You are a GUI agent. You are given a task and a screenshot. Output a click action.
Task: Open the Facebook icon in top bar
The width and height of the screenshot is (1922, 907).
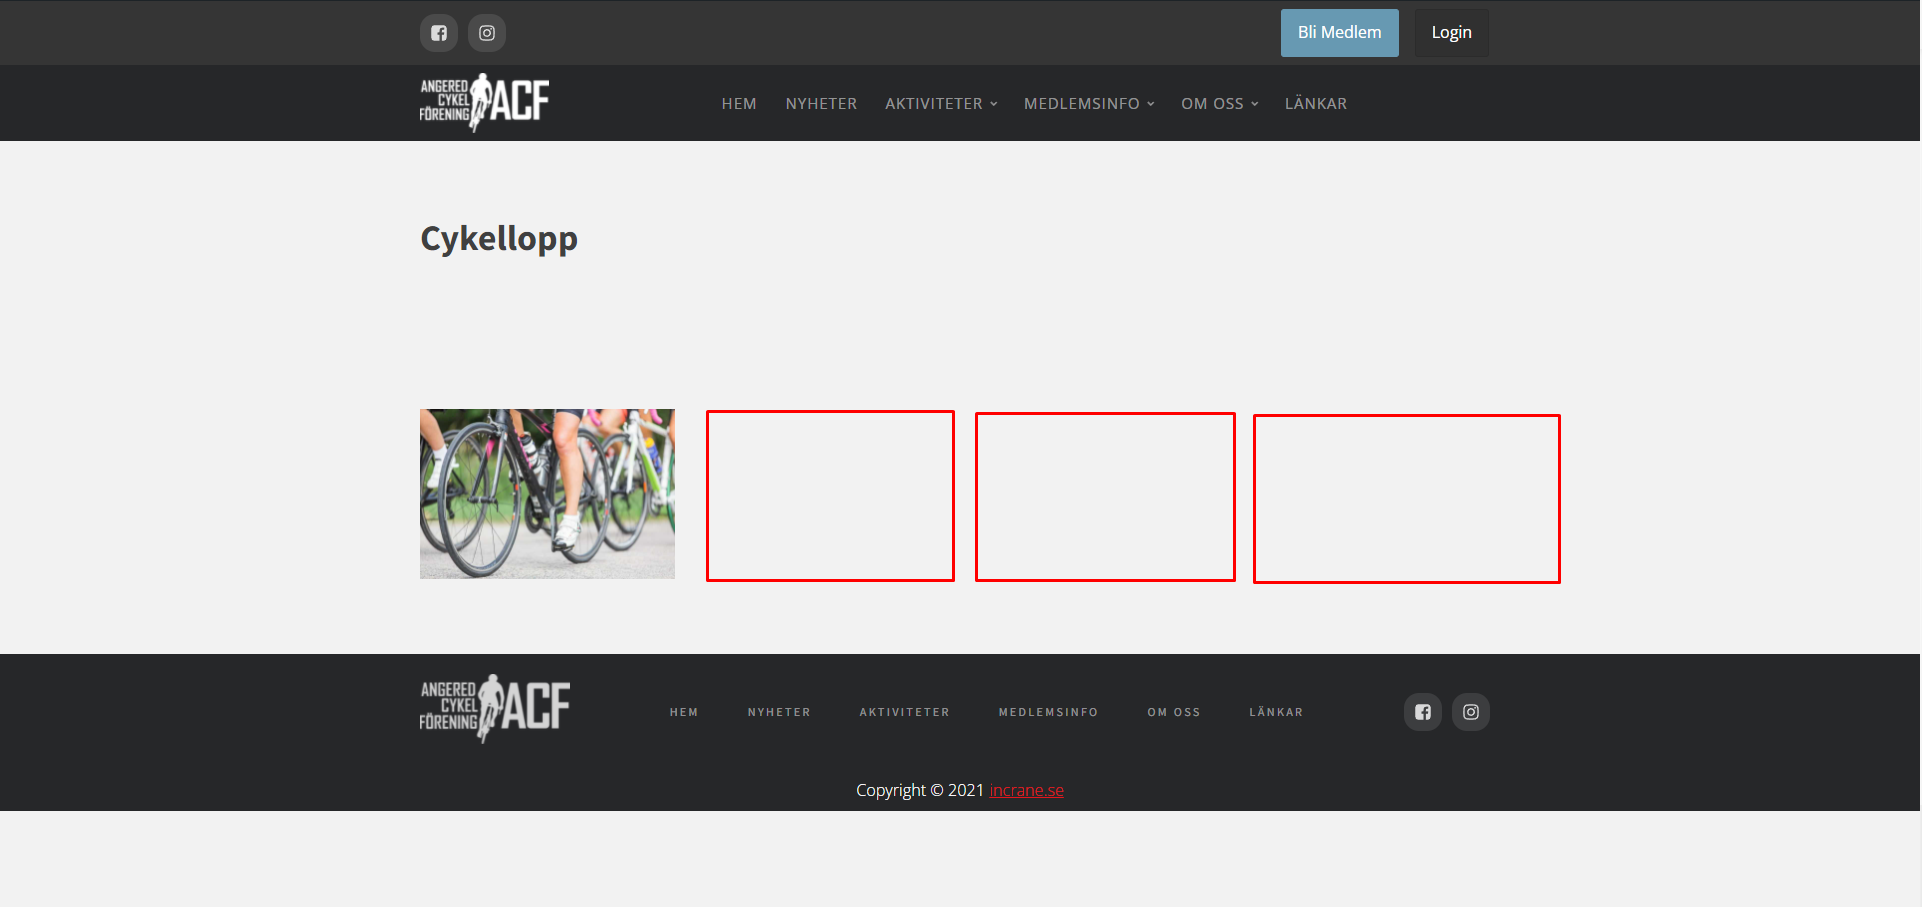439,33
